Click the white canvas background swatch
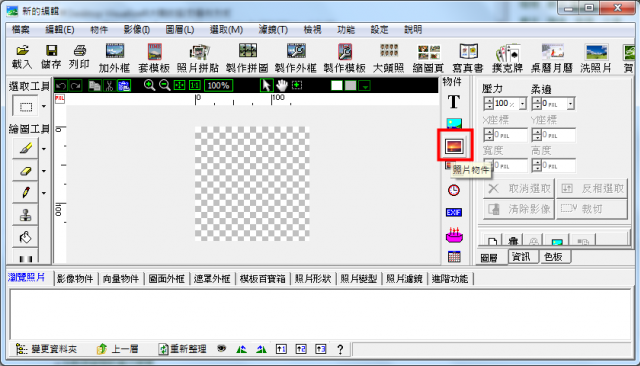The width and height of the screenshot is (640, 366). [337, 85]
